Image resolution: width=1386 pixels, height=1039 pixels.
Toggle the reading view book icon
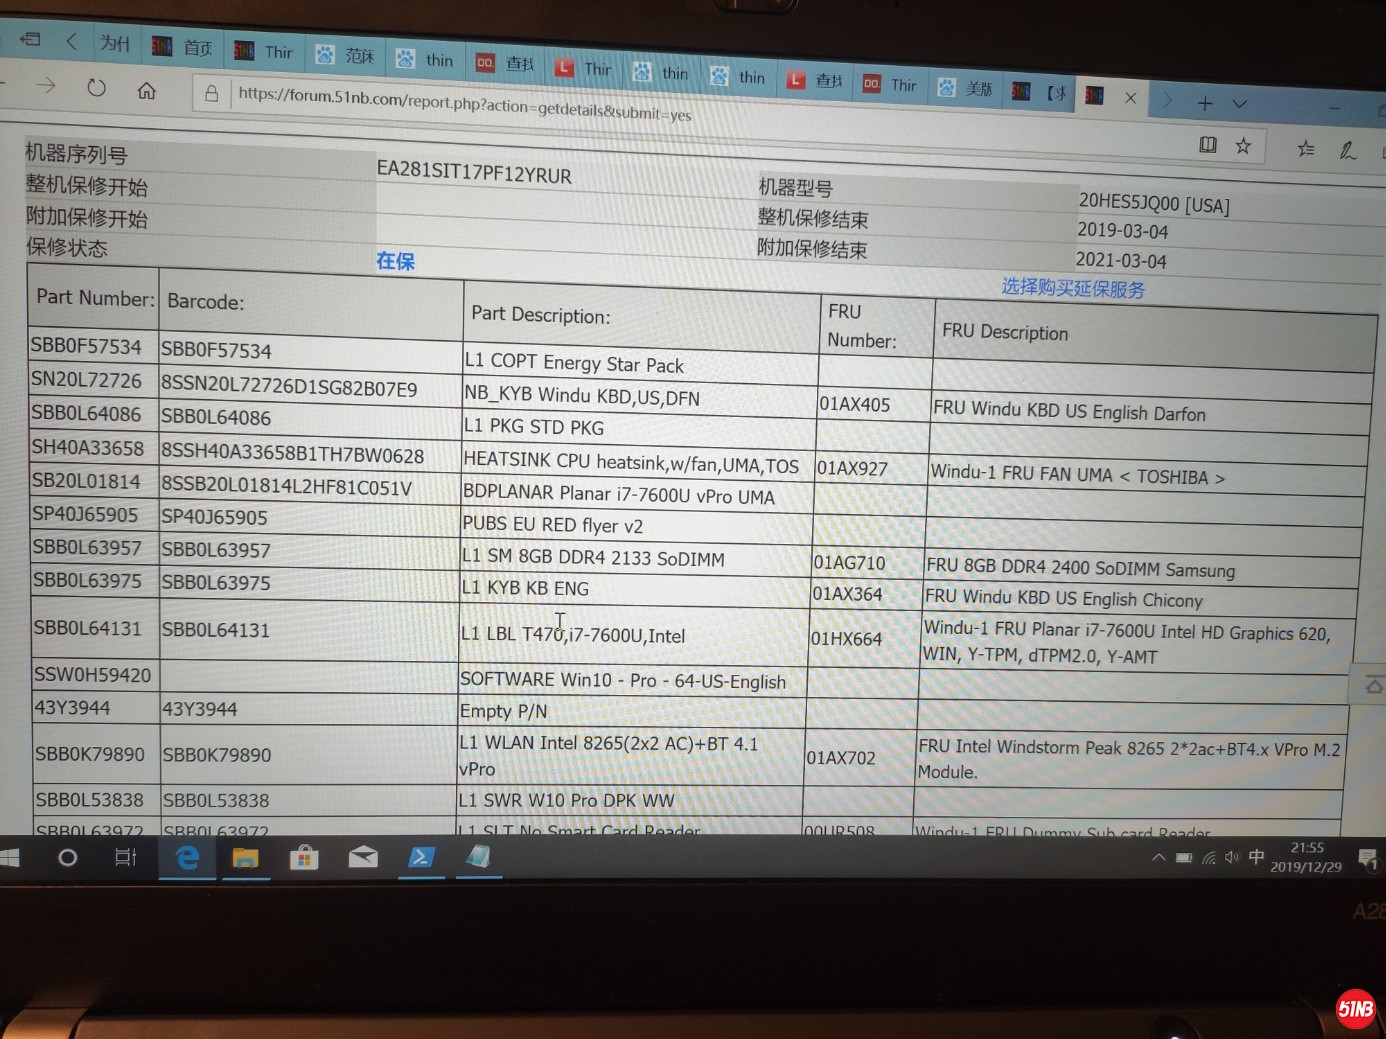coord(1208,145)
